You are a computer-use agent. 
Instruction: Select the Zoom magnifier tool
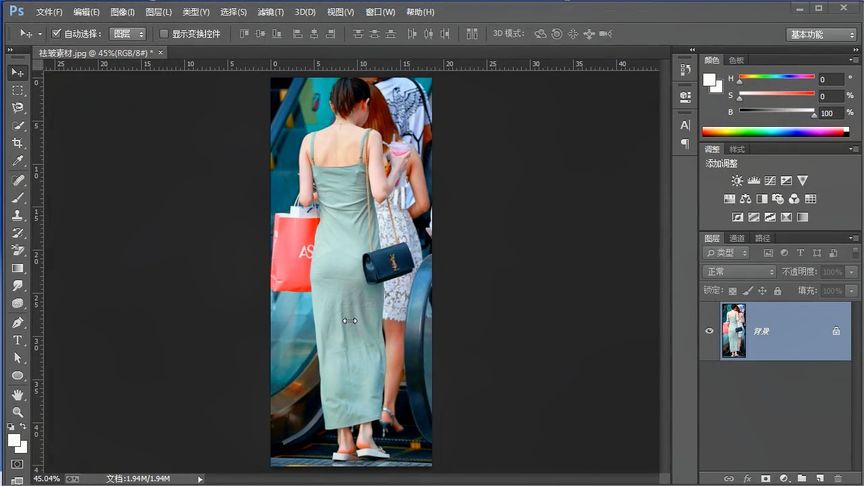17,412
